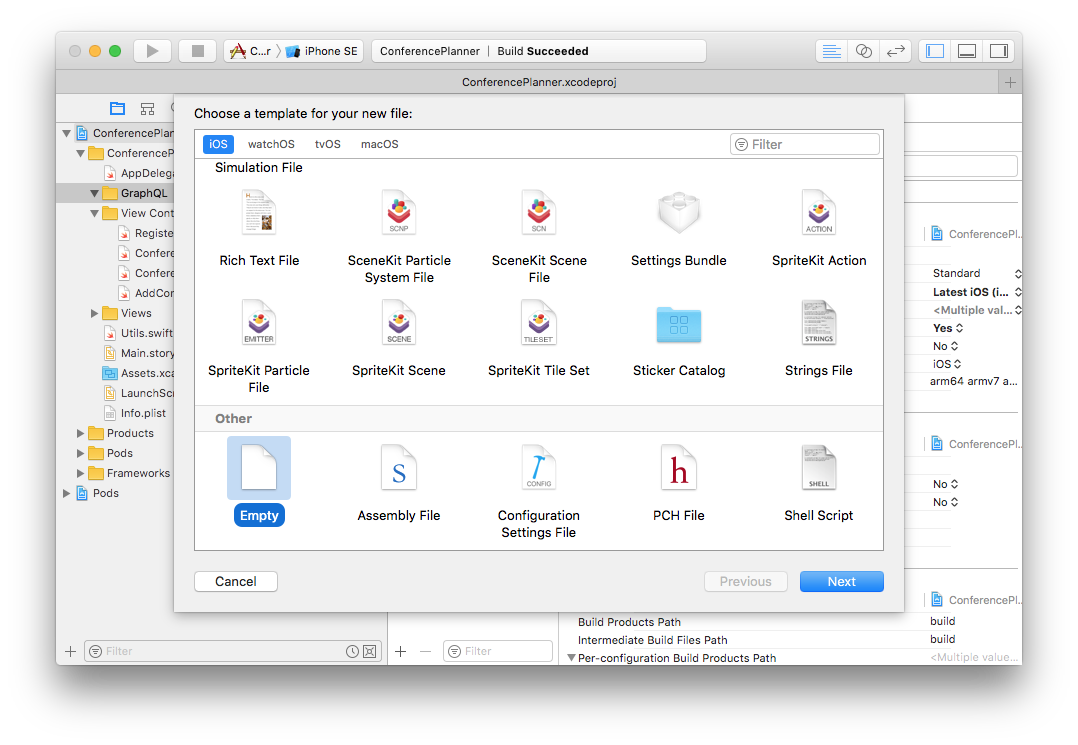Open Assets.xcassets in the navigator
Screen dimensions: 1078x745
click(x=138, y=373)
